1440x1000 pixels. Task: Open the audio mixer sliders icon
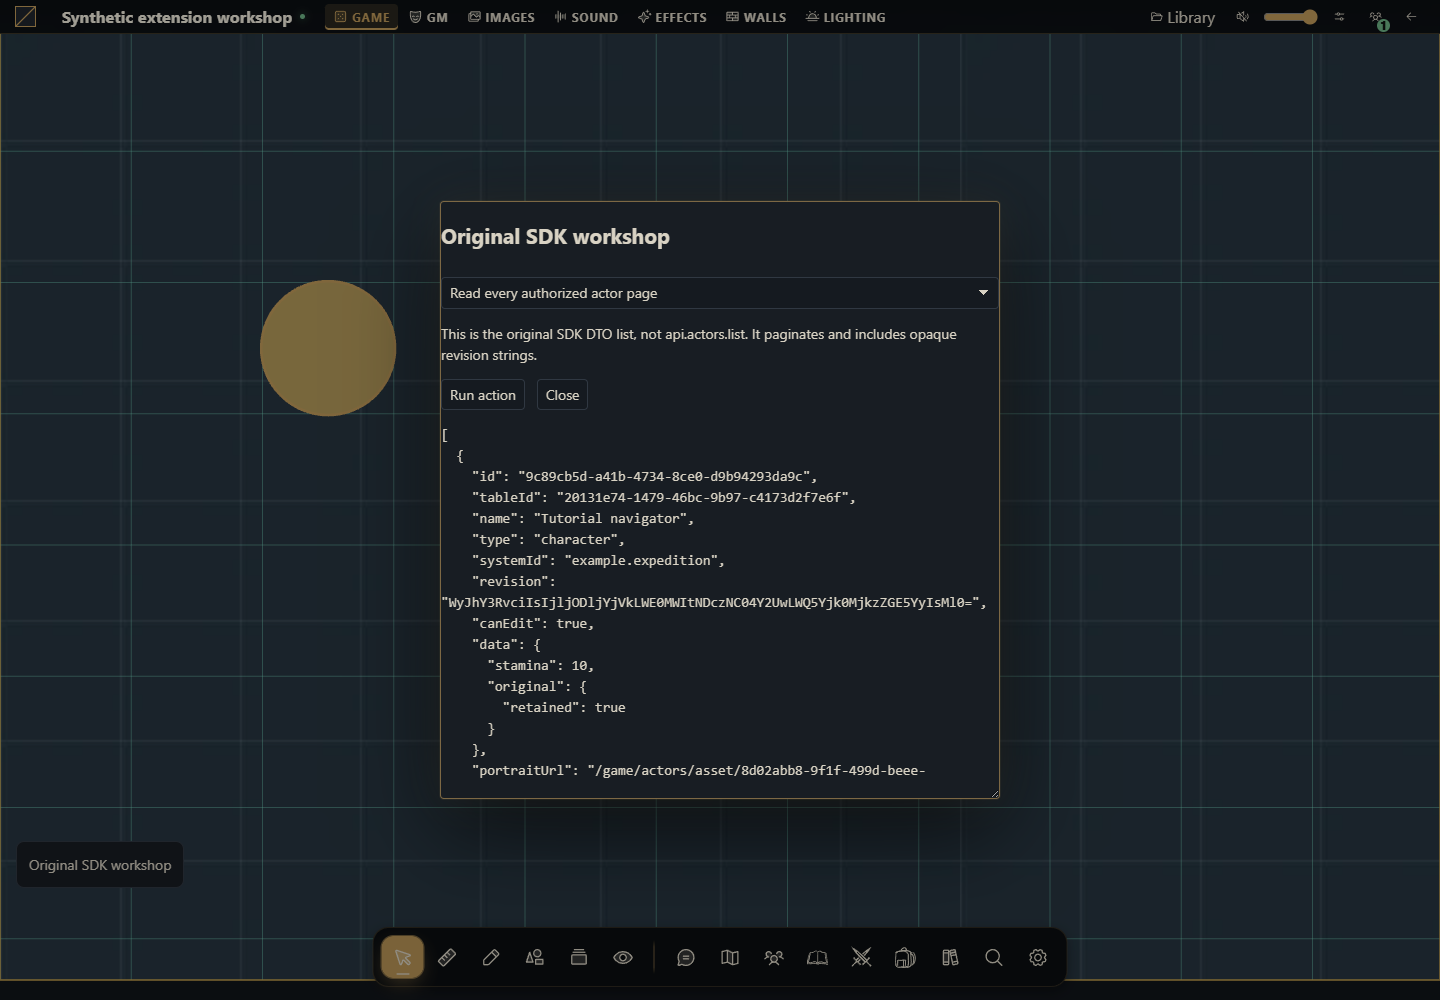(1339, 17)
